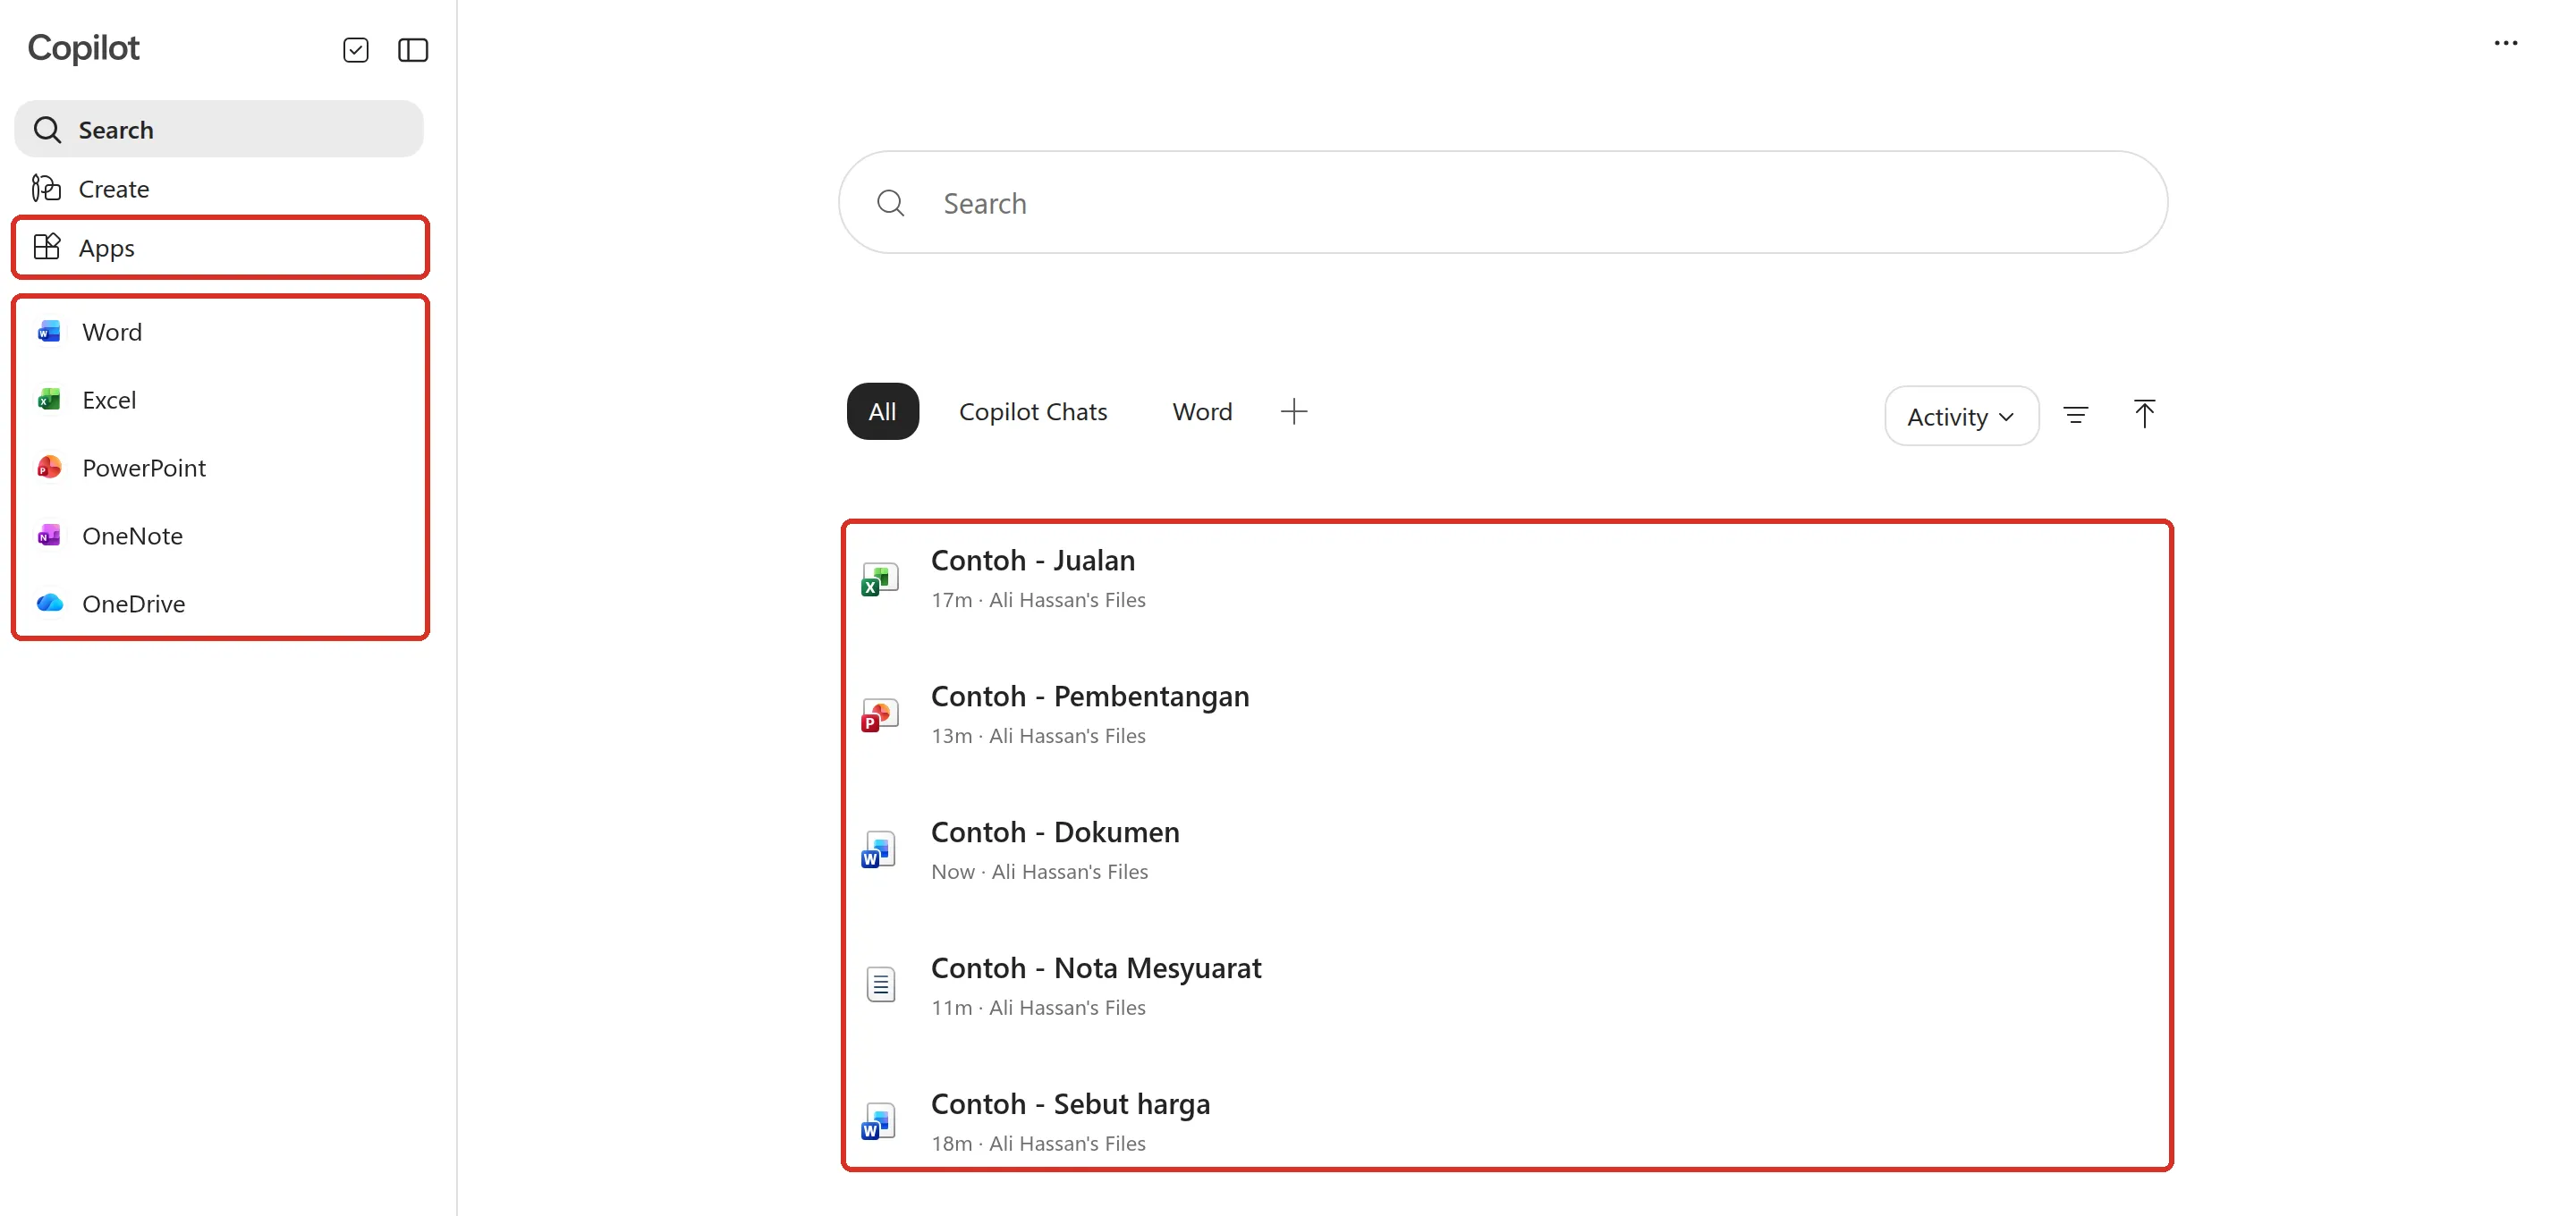Viewport: 2576px width, 1216px height.
Task: Click Excel icon of Contoh - Jualan
Action: pyautogui.click(x=880, y=579)
